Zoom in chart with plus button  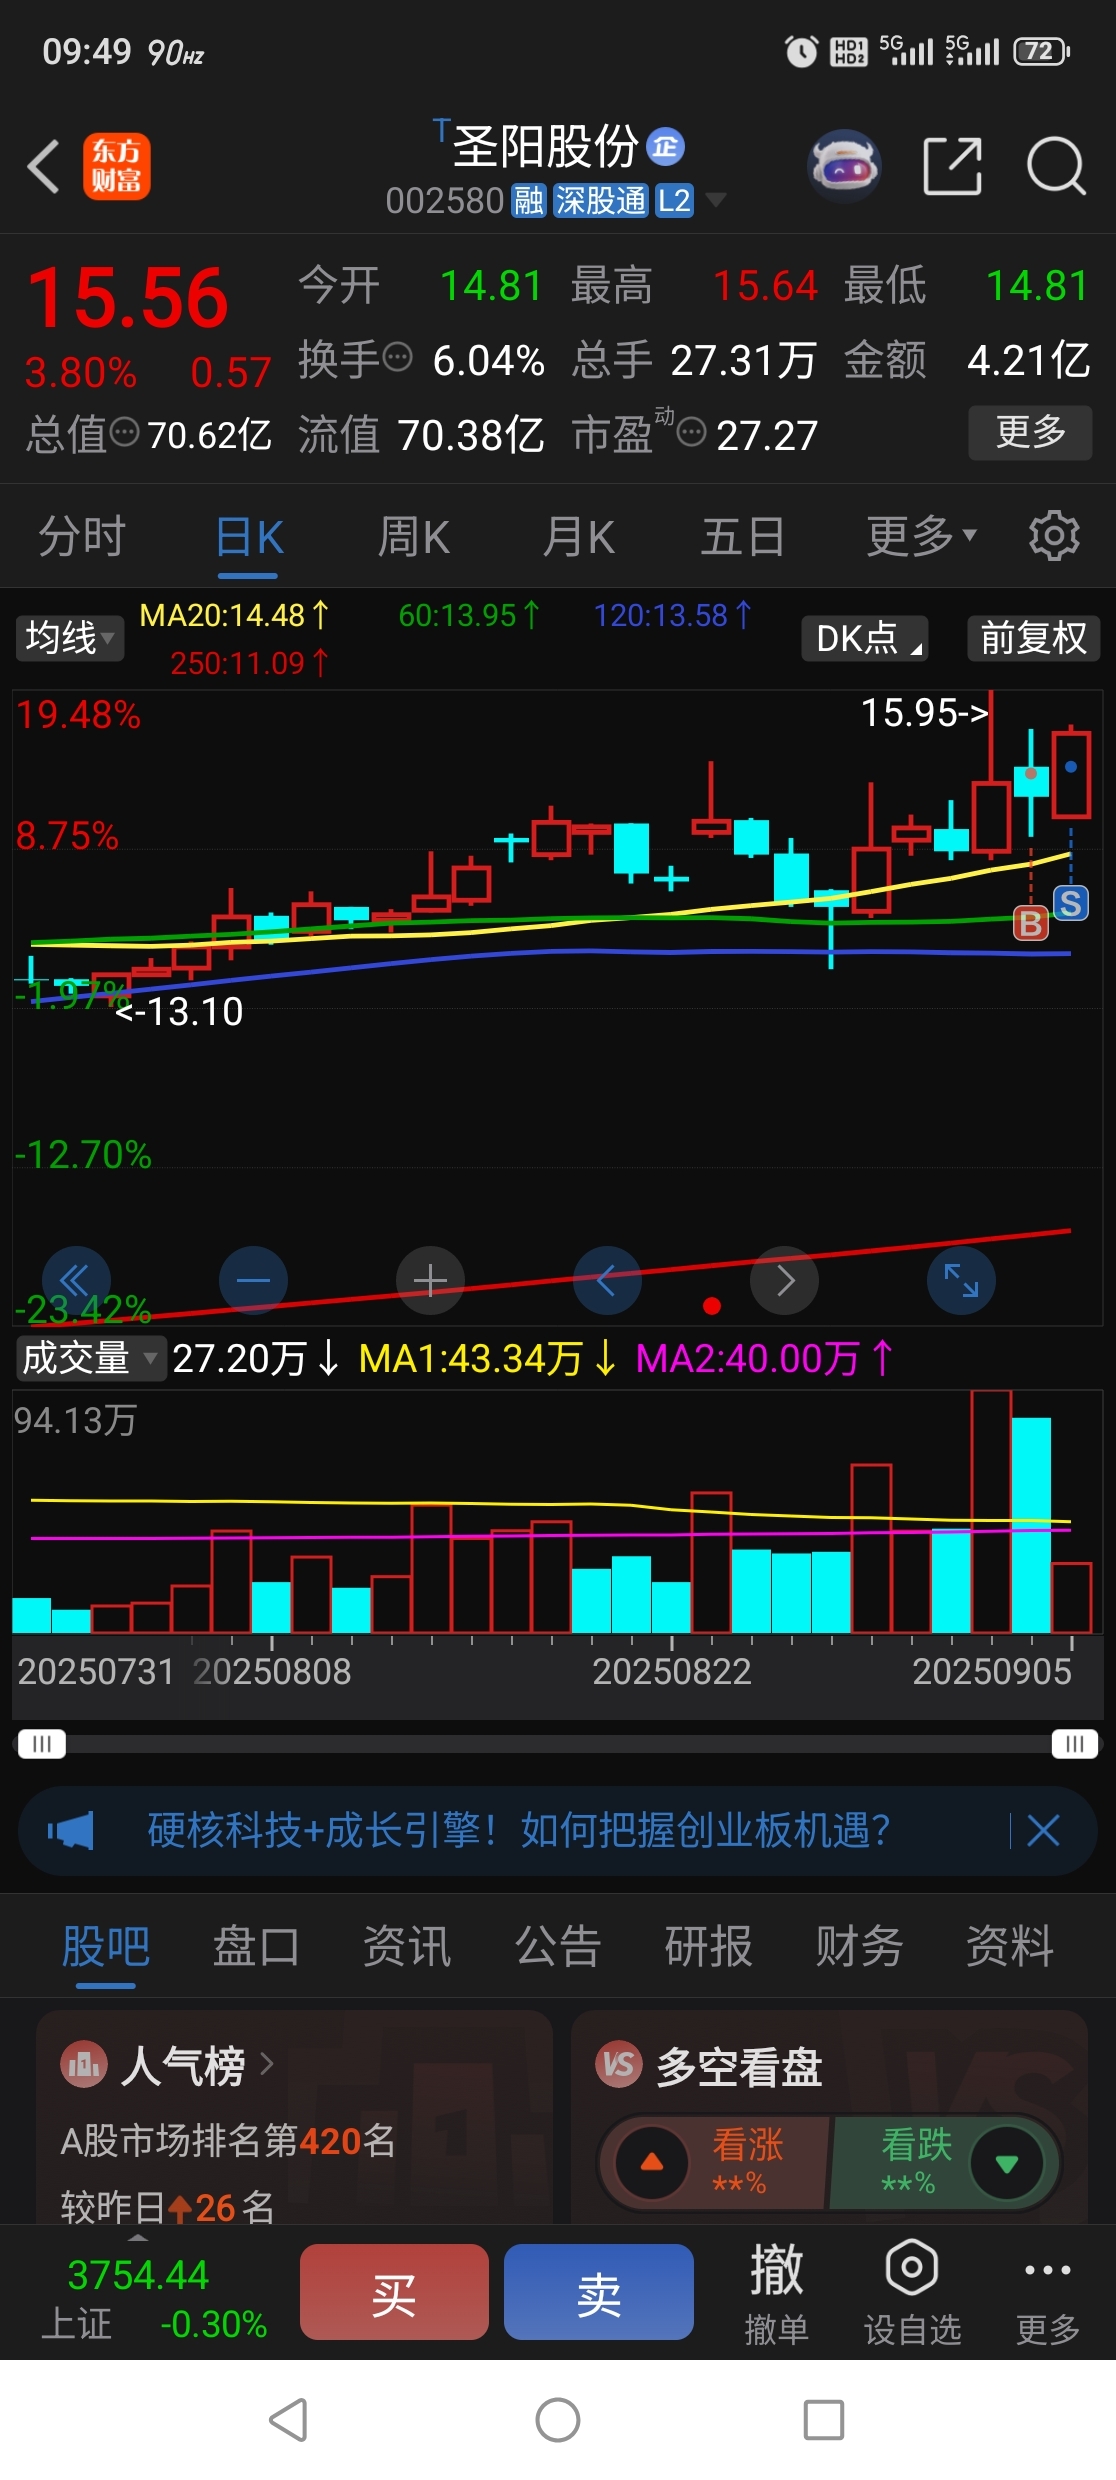click(430, 1280)
